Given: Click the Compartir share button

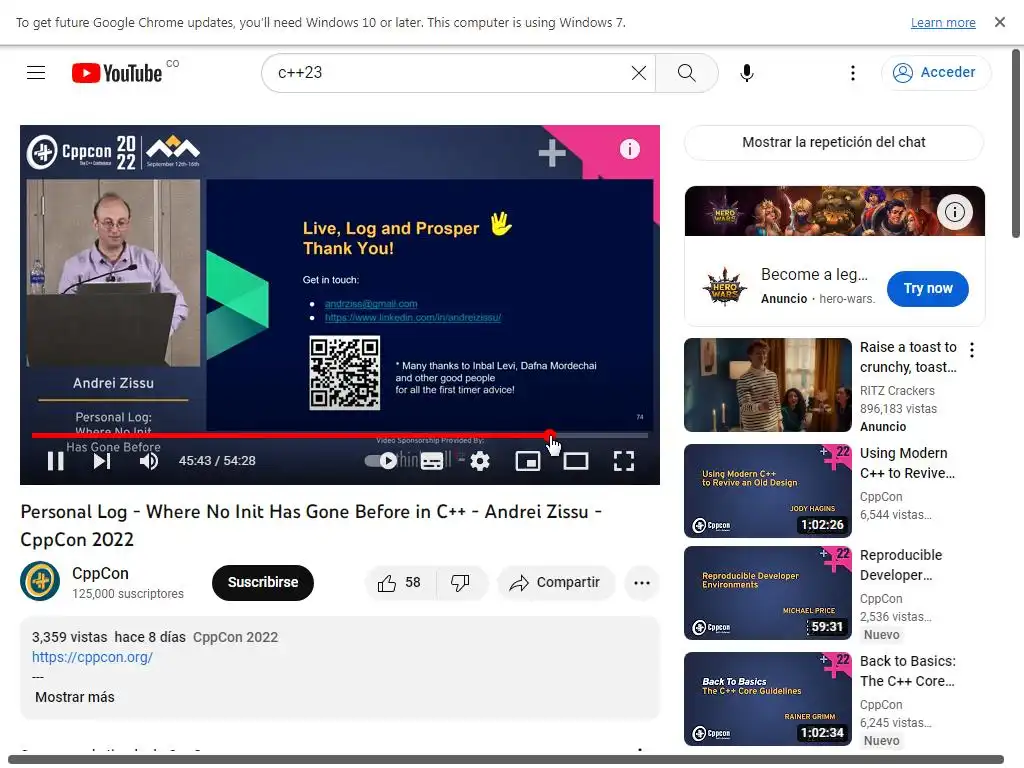Looking at the screenshot, I should (x=556, y=583).
